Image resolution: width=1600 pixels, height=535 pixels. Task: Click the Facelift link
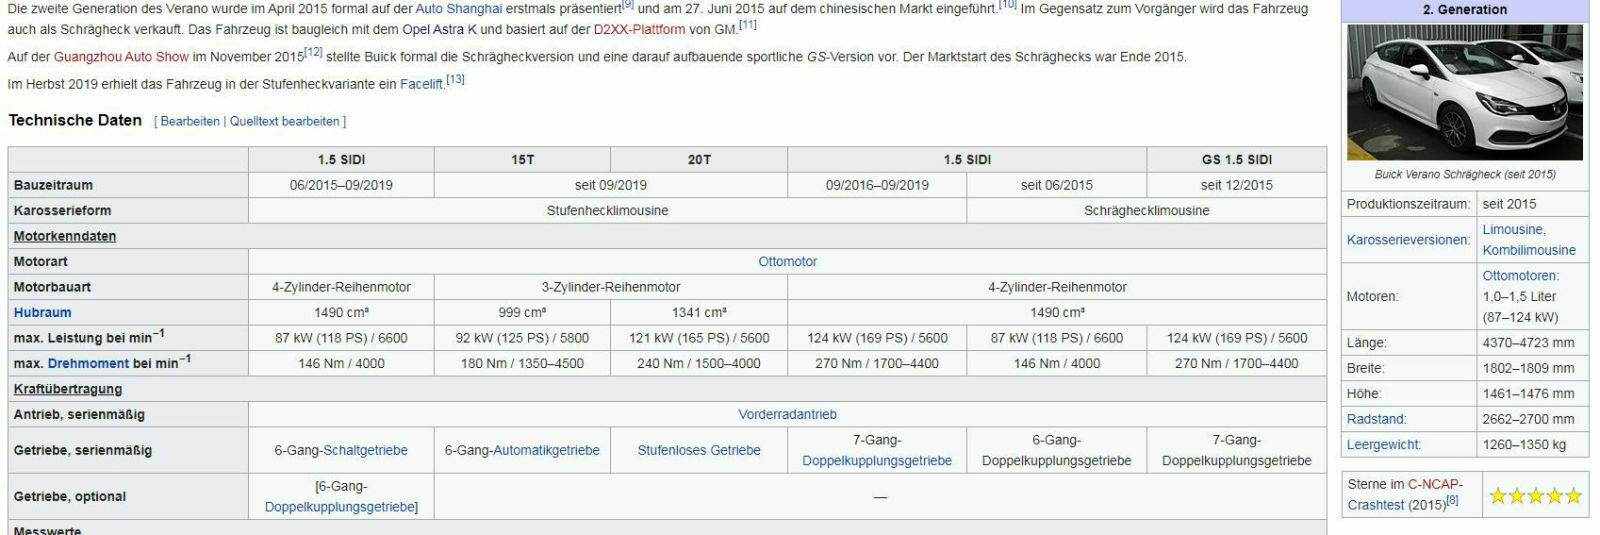pos(421,84)
